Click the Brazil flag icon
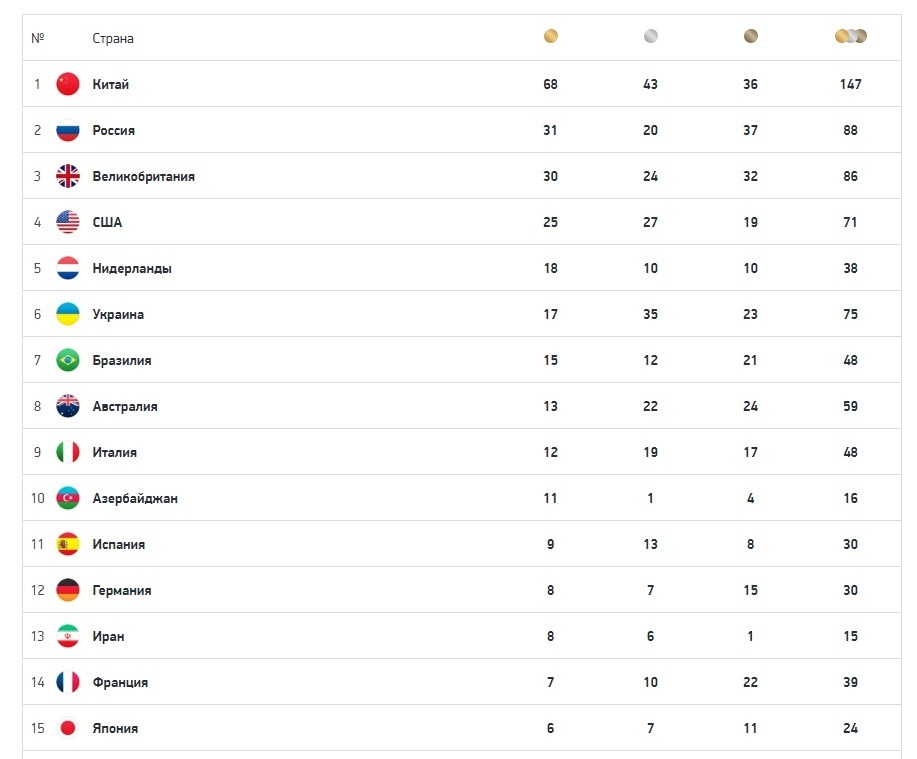 coord(68,360)
